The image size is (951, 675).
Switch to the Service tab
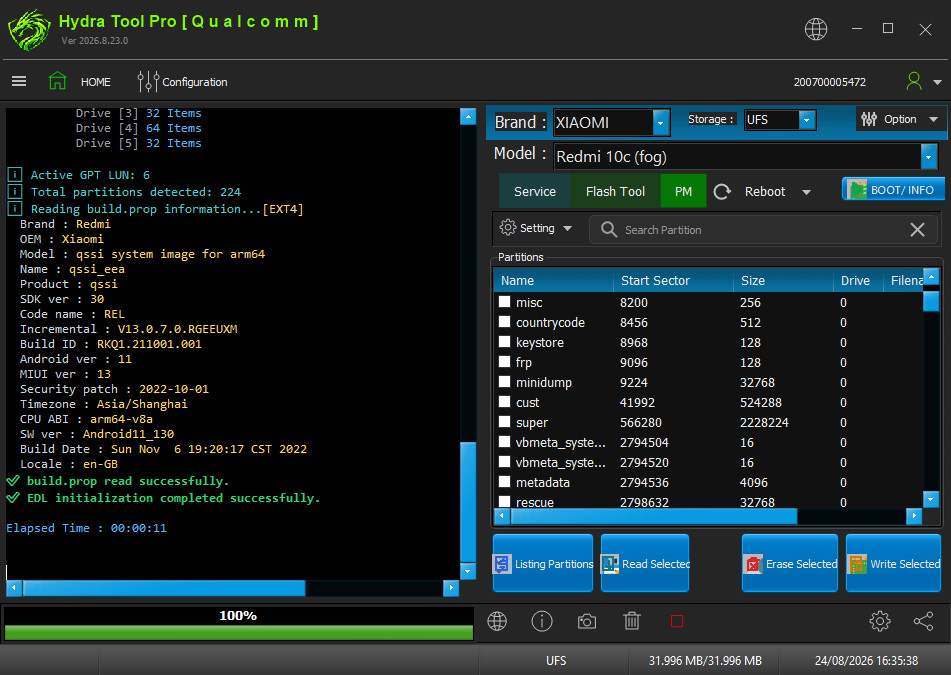(534, 191)
